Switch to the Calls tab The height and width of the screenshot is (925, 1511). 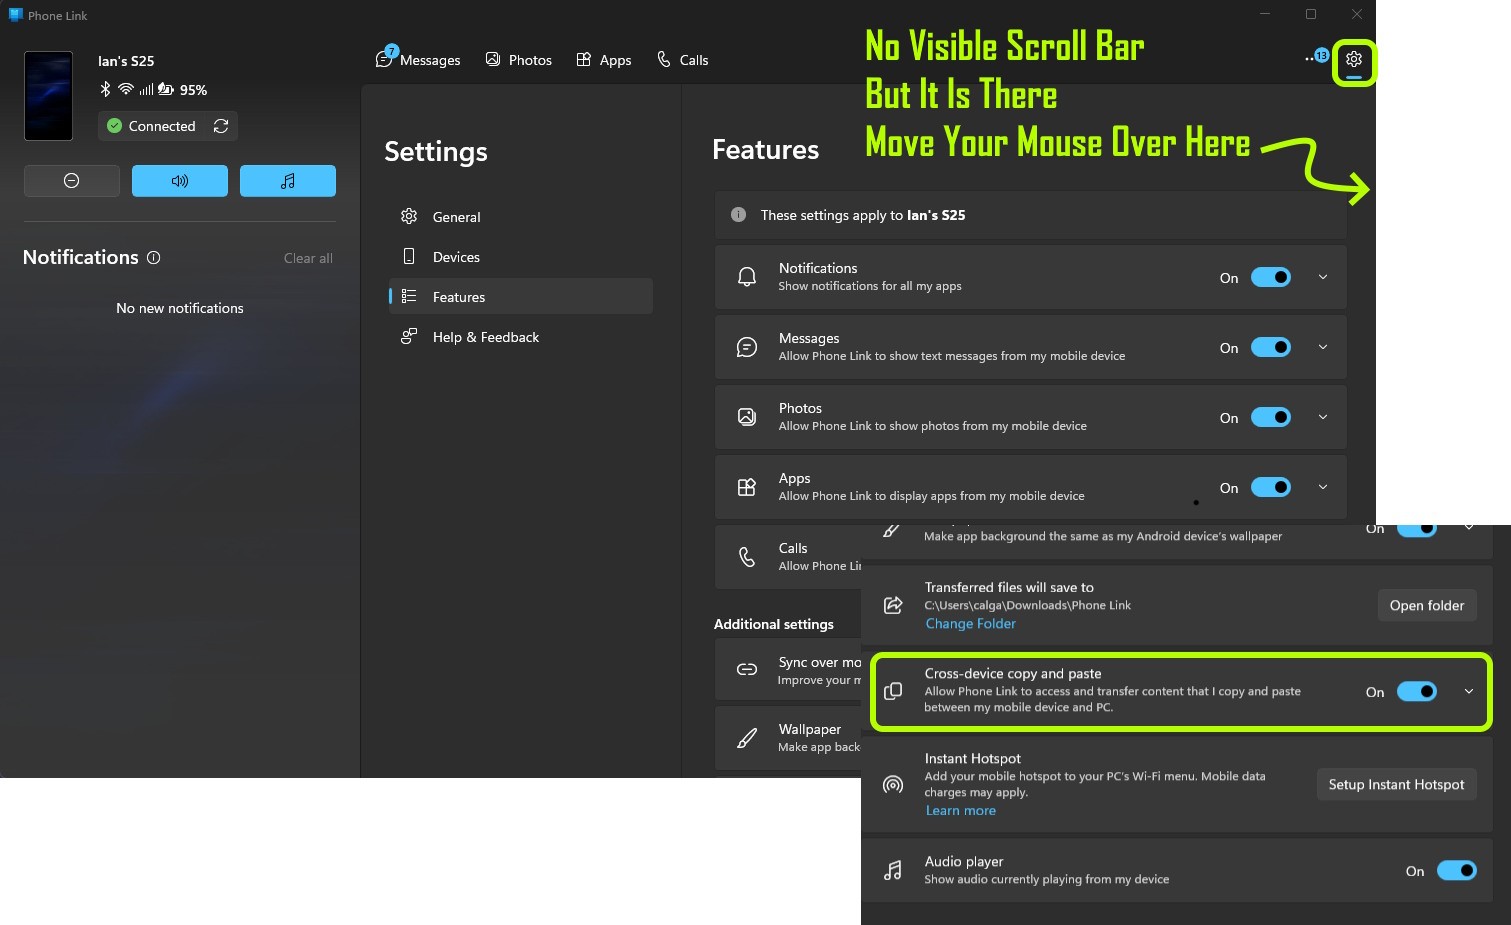click(x=683, y=60)
